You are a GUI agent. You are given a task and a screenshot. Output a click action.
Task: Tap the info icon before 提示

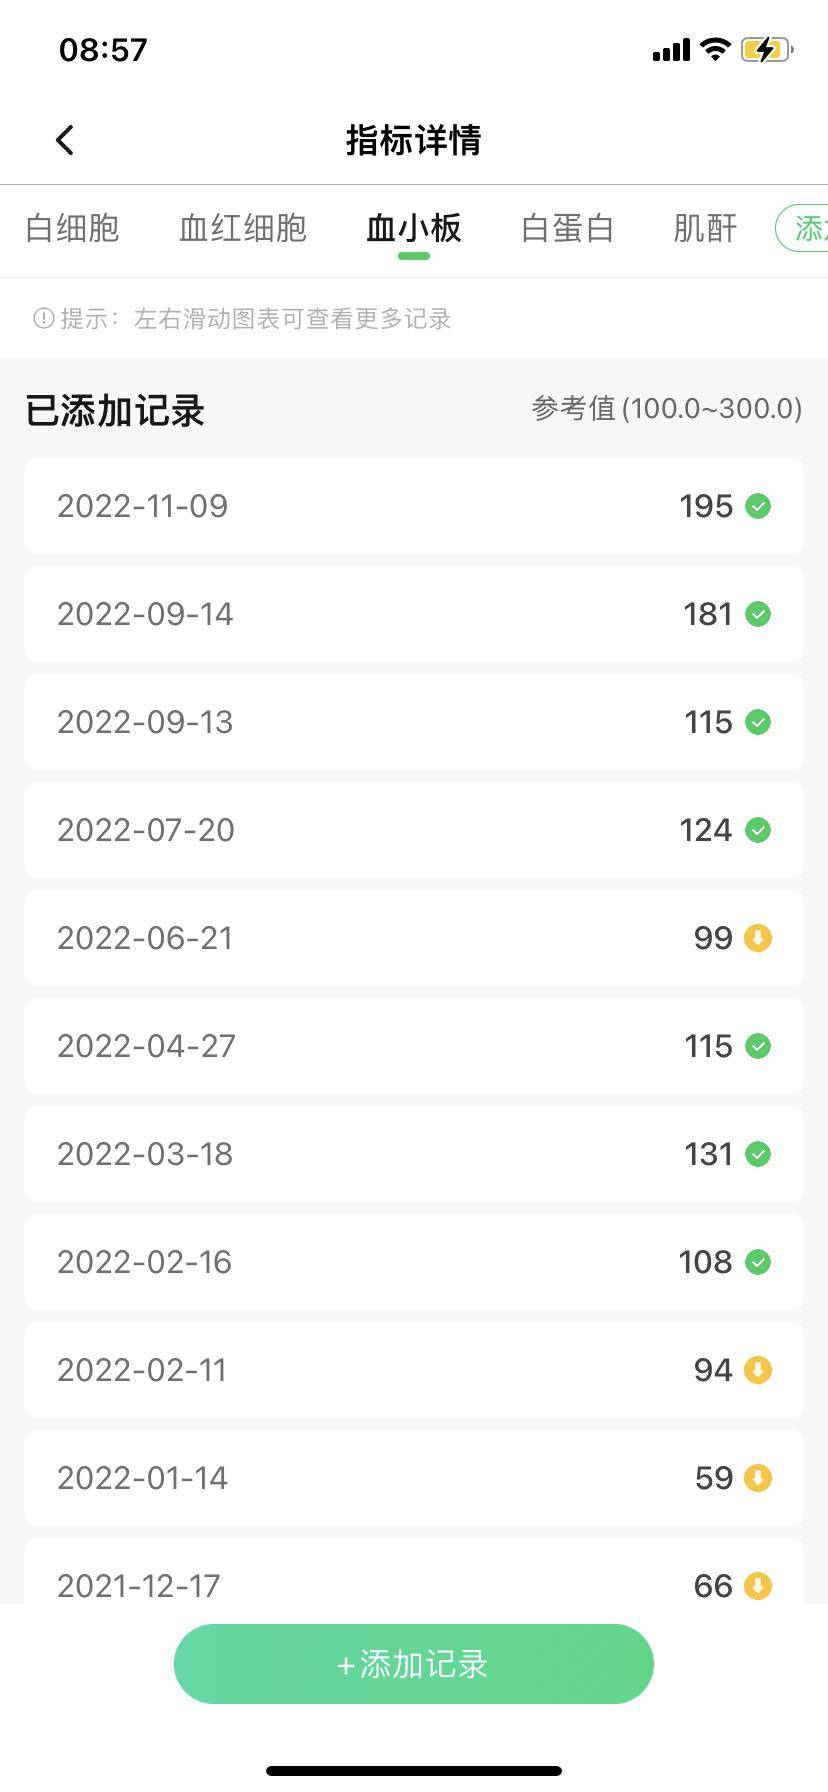pyautogui.click(x=43, y=318)
